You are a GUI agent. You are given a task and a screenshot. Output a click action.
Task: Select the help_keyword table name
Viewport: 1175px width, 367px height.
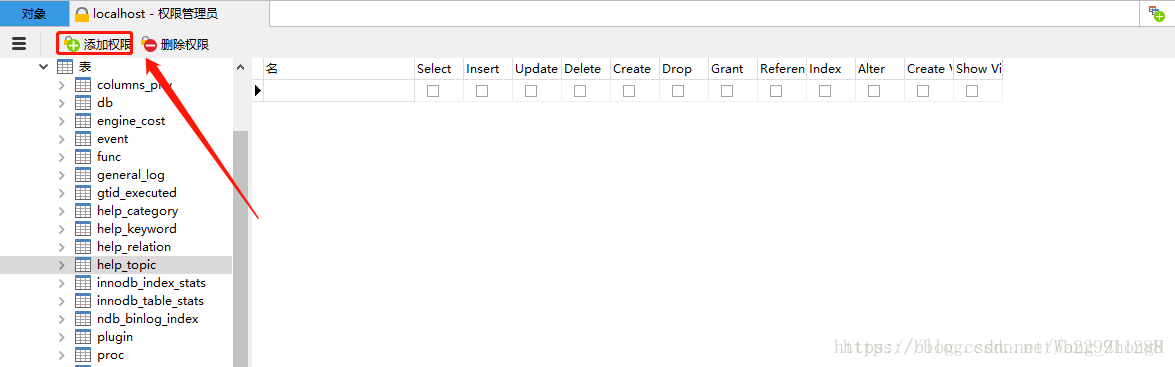[137, 228]
